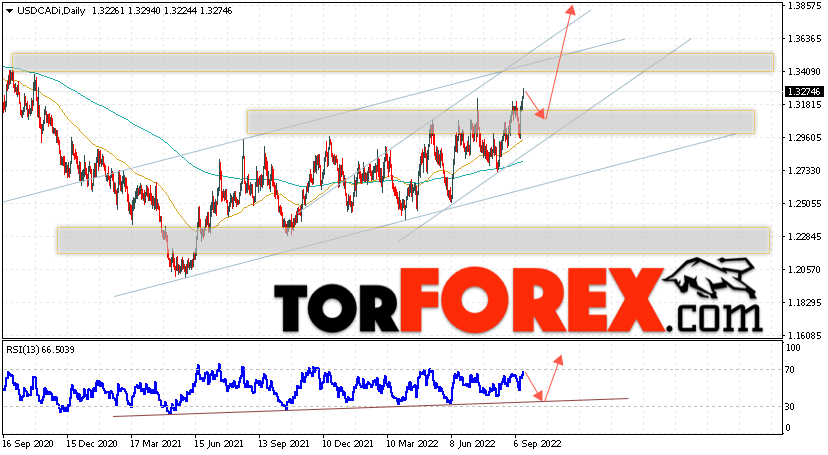The image size is (828, 455).
Task: Click the 13 Sep 2021 date label
Action: 284,444
